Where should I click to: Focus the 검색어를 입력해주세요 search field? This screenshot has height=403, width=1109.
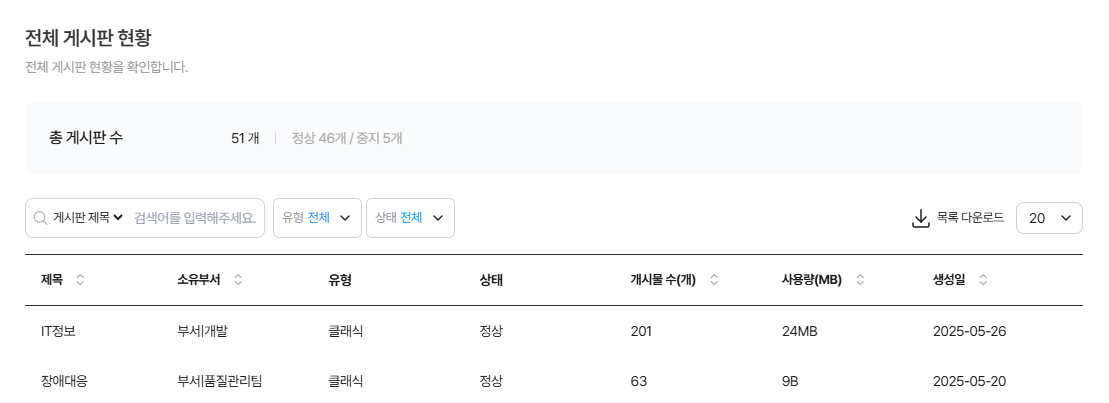tap(194, 218)
